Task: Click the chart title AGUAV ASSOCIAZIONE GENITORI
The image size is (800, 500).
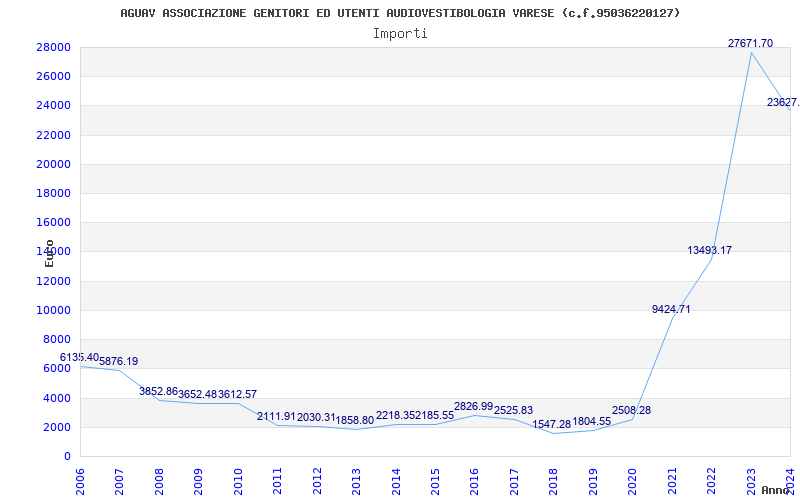Action: [x=400, y=13]
